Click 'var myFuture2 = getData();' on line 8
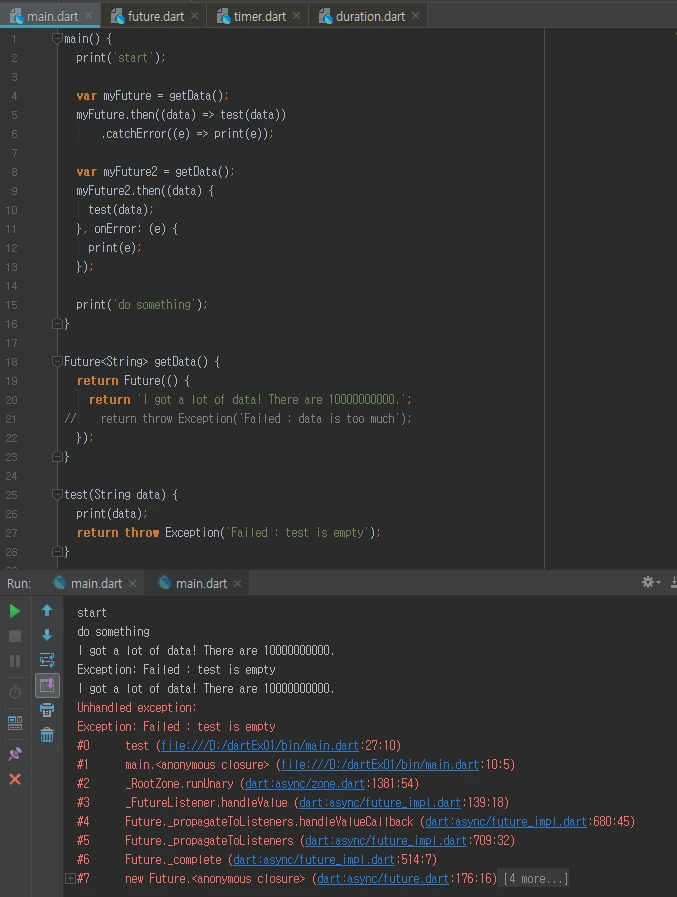 tap(155, 172)
